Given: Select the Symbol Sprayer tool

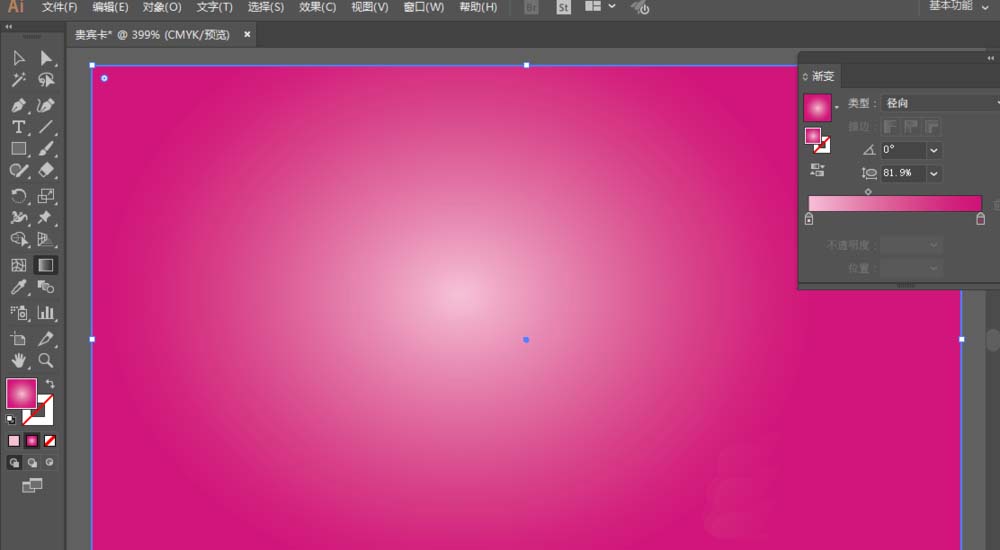Looking at the screenshot, I should coord(18,313).
